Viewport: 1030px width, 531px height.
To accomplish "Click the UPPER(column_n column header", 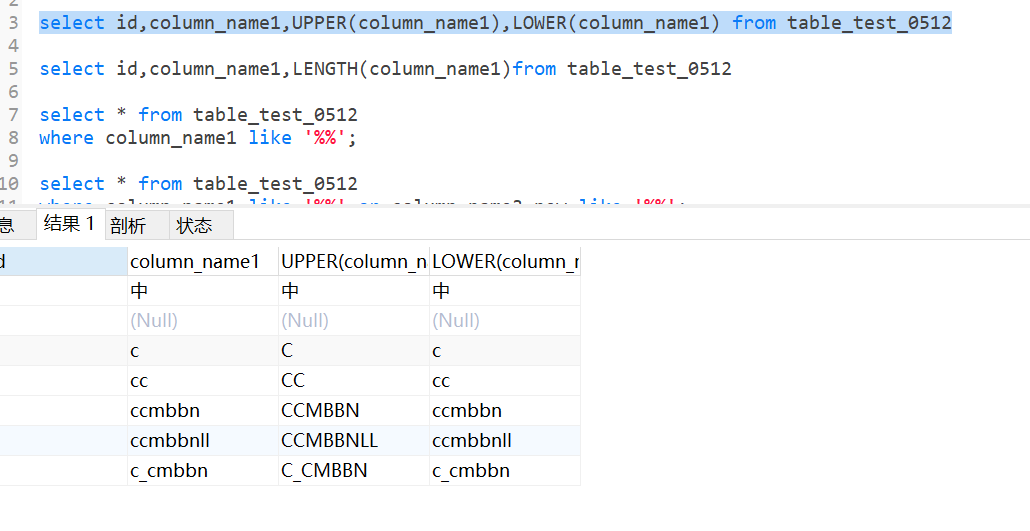I will tap(353, 262).
